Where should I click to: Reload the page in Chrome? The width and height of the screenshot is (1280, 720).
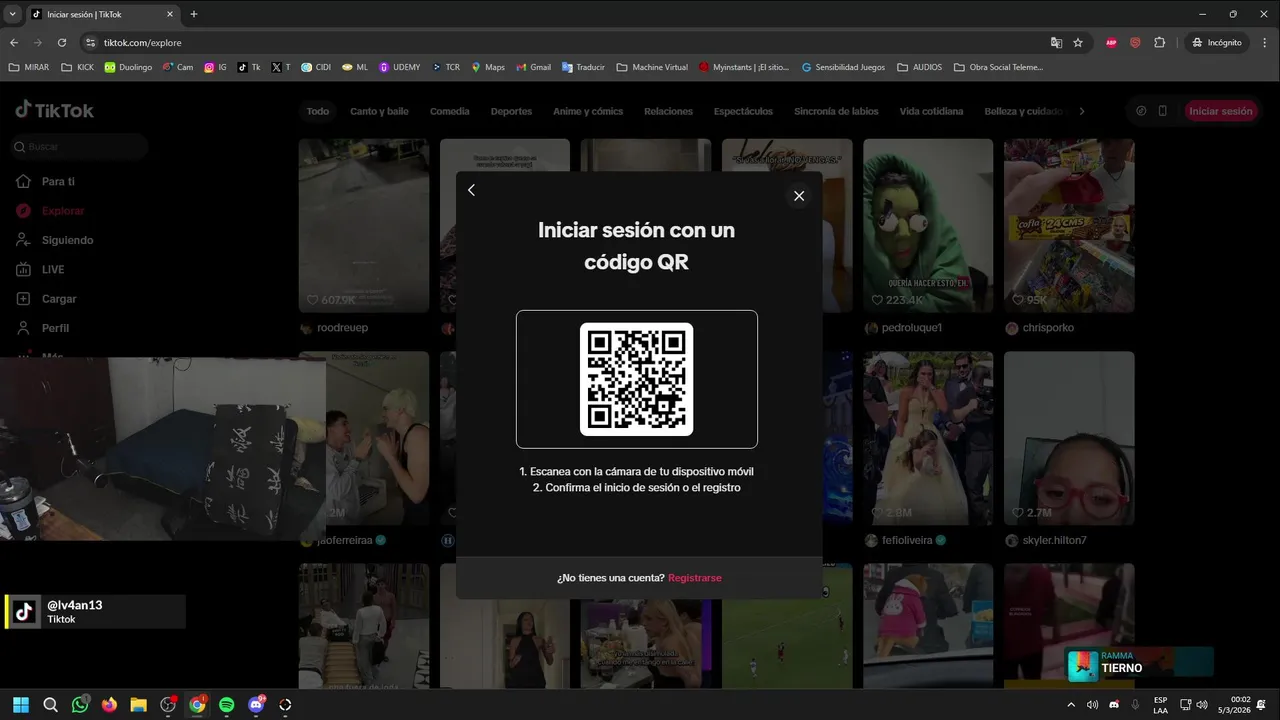pos(62,43)
